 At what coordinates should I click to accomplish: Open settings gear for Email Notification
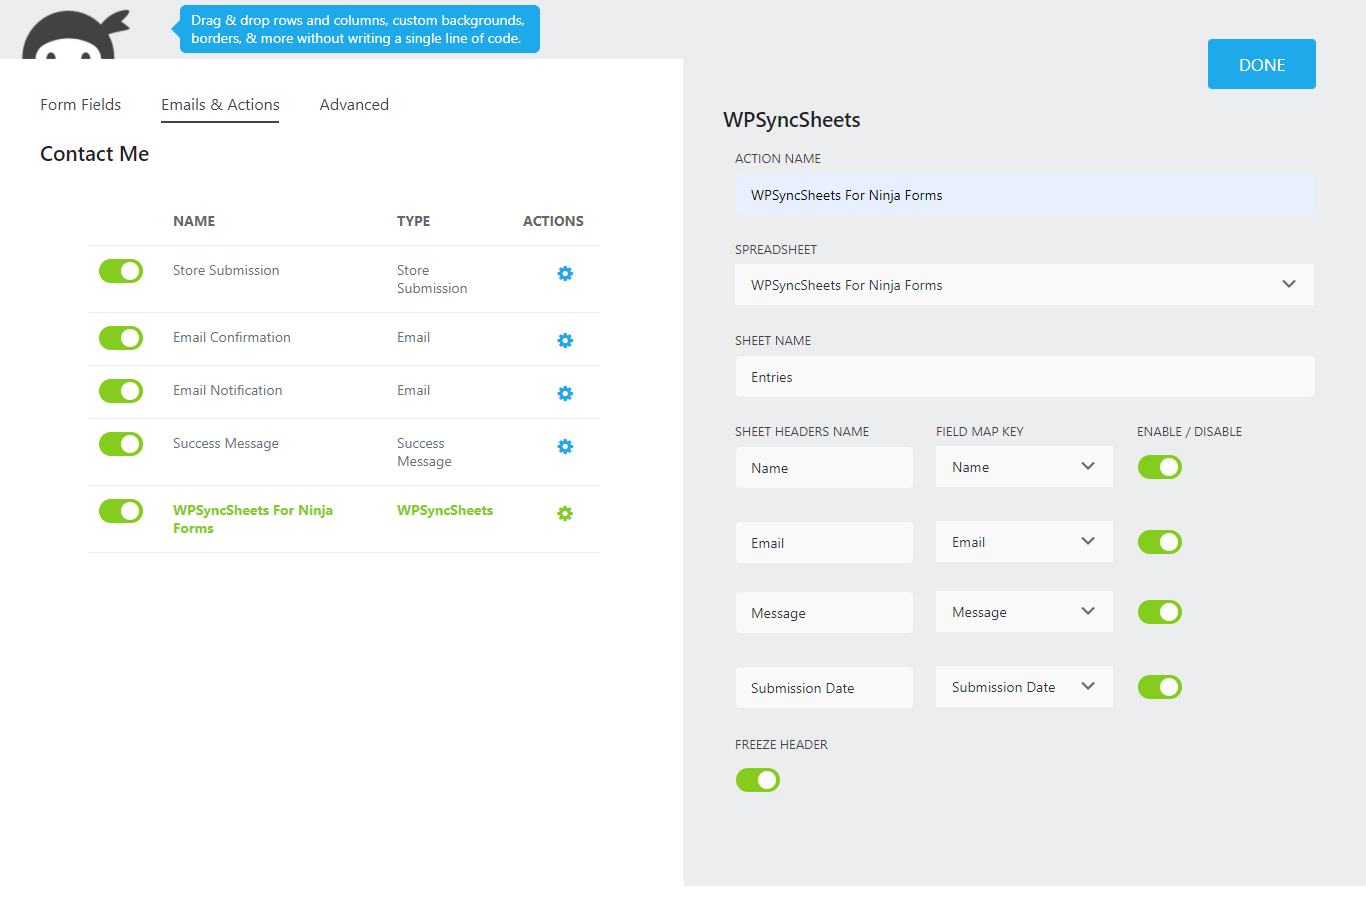pyautogui.click(x=565, y=394)
